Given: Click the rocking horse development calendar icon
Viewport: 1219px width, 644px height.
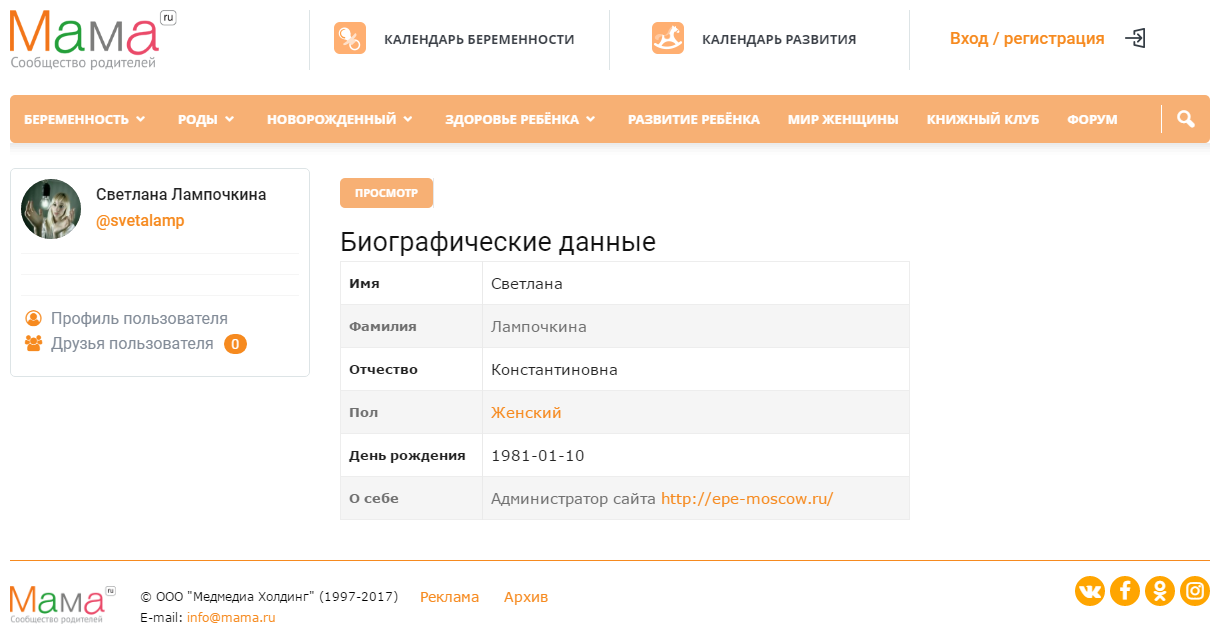Looking at the screenshot, I should pyautogui.click(x=668, y=39).
